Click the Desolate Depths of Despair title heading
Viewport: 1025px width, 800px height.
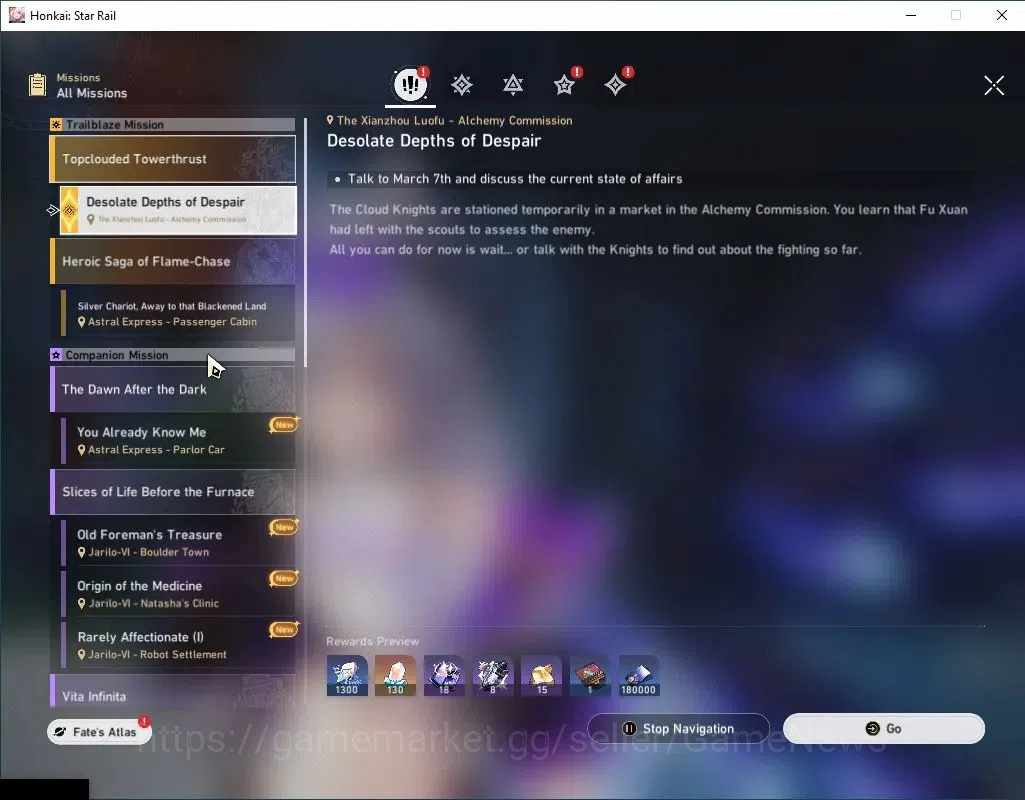434,141
